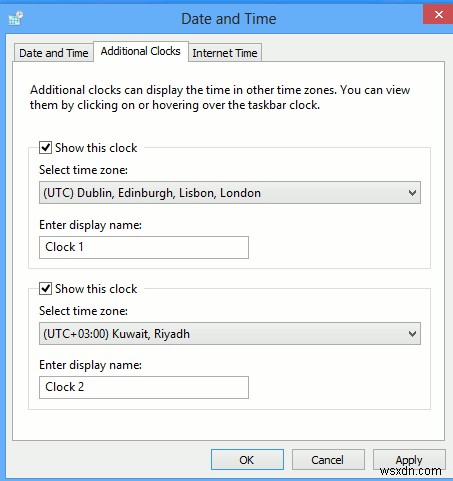Click the Clock 1 display name field
Screen dimensions: 453x481
(x=144, y=247)
